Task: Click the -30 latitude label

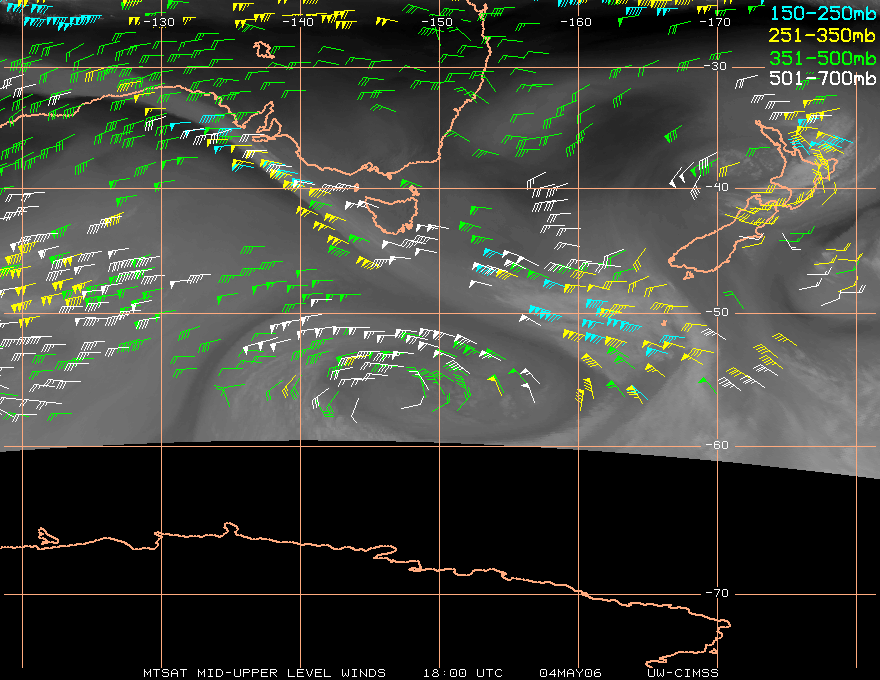Action: coord(717,67)
